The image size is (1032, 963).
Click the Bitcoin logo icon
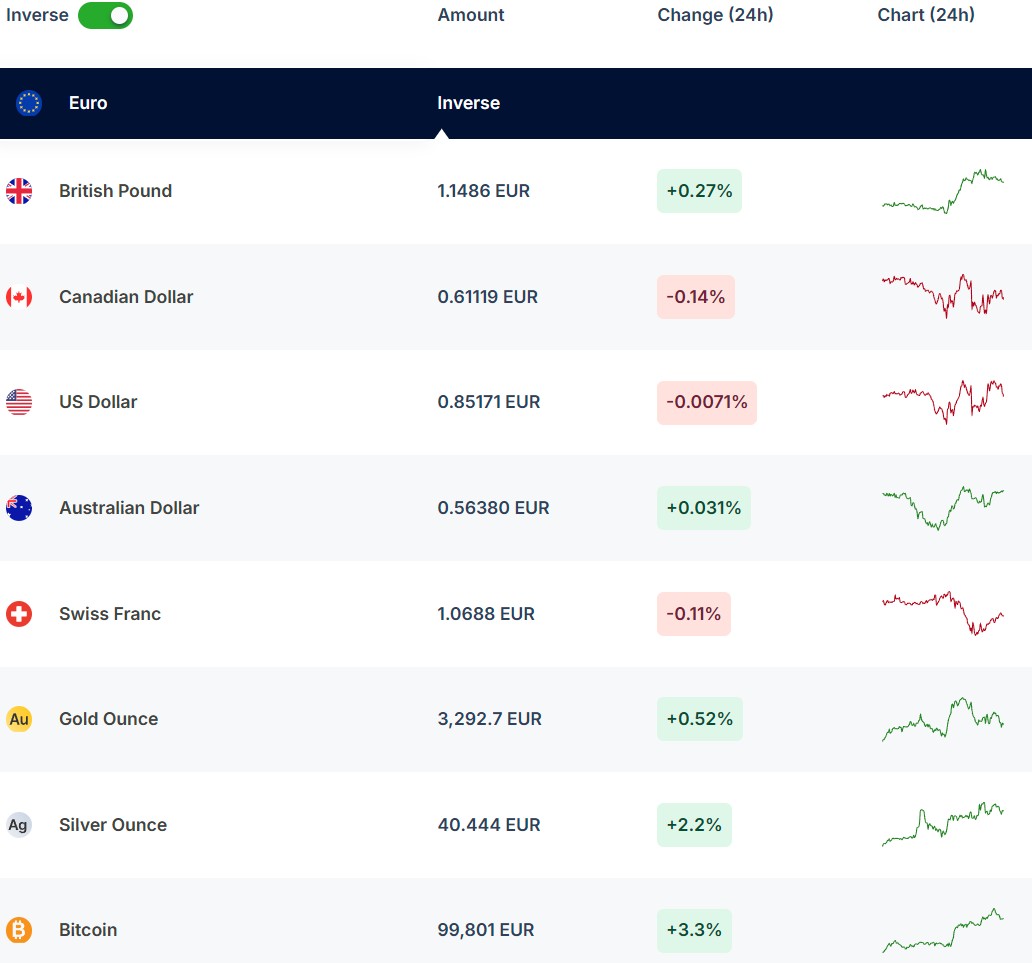tap(19, 930)
